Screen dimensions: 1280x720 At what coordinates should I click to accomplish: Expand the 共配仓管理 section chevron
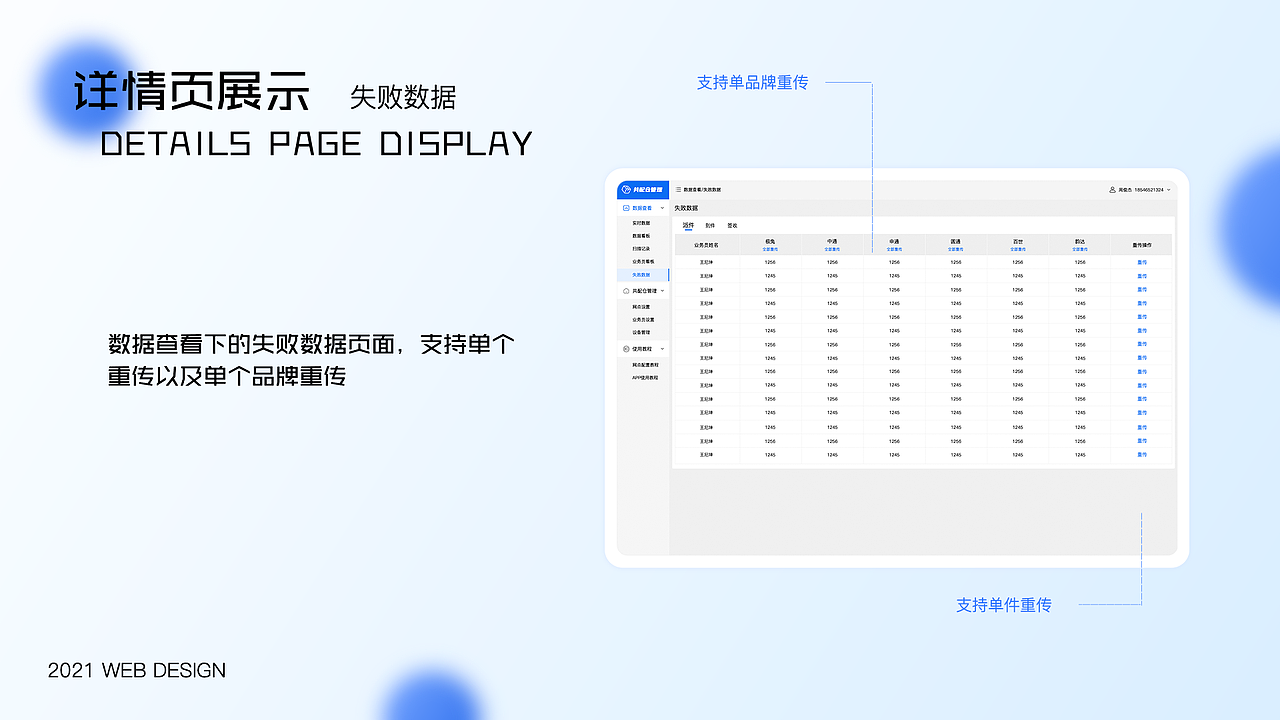click(x=662, y=290)
